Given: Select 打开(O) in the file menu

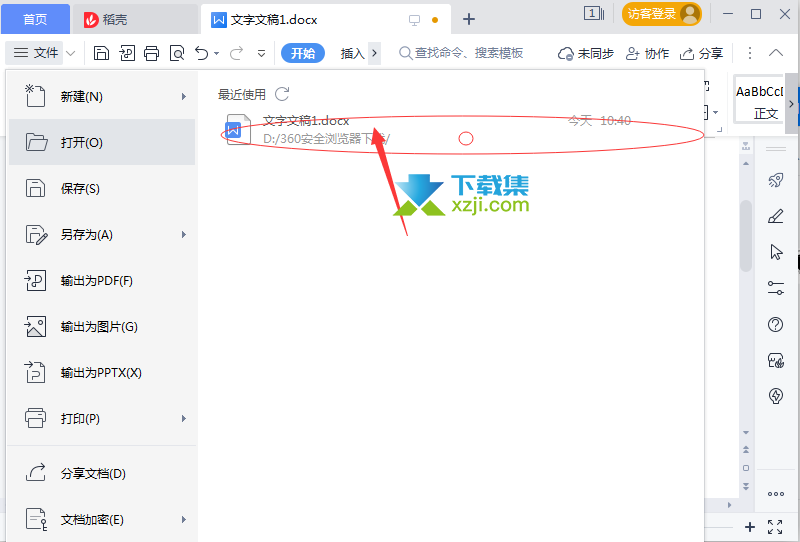Looking at the screenshot, I should [x=102, y=142].
